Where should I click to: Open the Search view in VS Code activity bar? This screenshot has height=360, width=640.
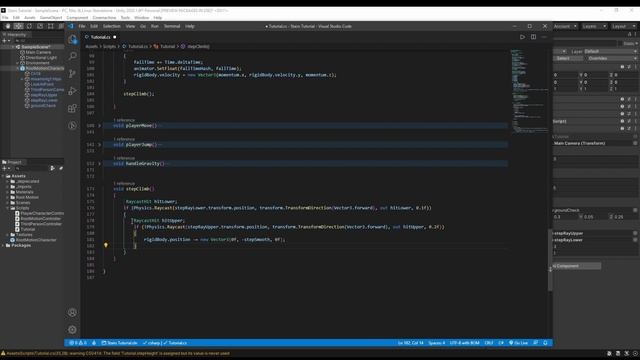(x=72, y=56)
